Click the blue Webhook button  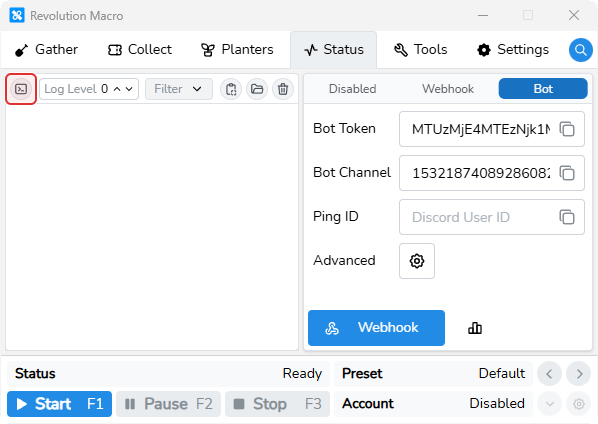[x=376, y=328]
